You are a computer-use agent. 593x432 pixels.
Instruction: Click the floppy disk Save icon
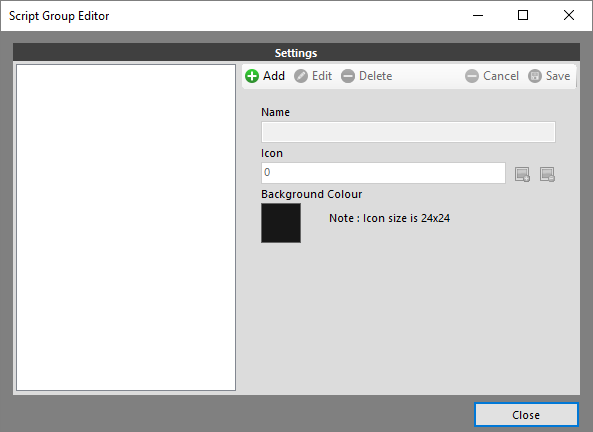tap(535, 76)
